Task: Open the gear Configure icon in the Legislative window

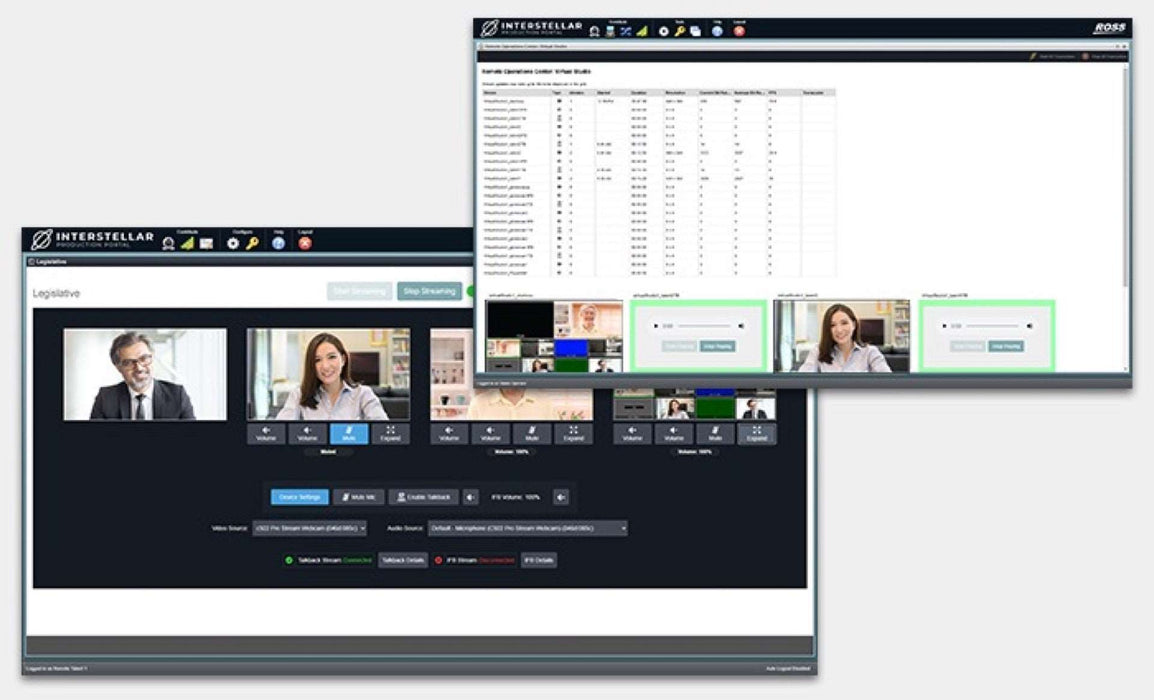Action: tap(233, 243)
